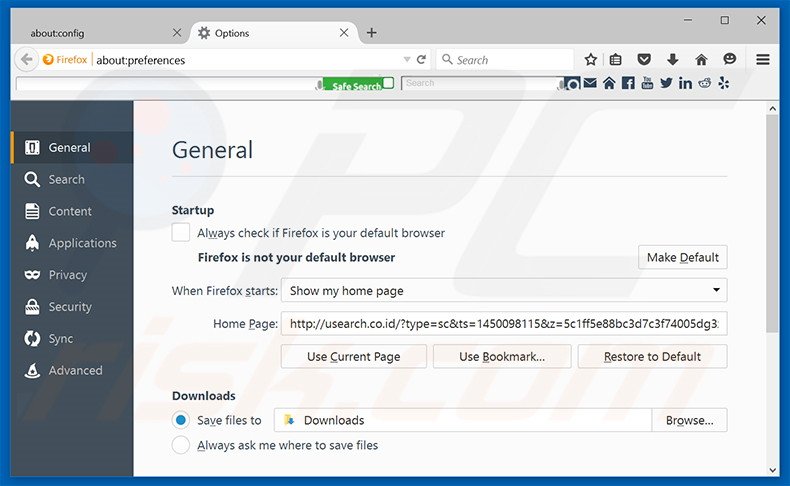This screenshot has height=486, width=790.
Task: Go to Firefox home page icon
Action: click(x=701, y=60)
